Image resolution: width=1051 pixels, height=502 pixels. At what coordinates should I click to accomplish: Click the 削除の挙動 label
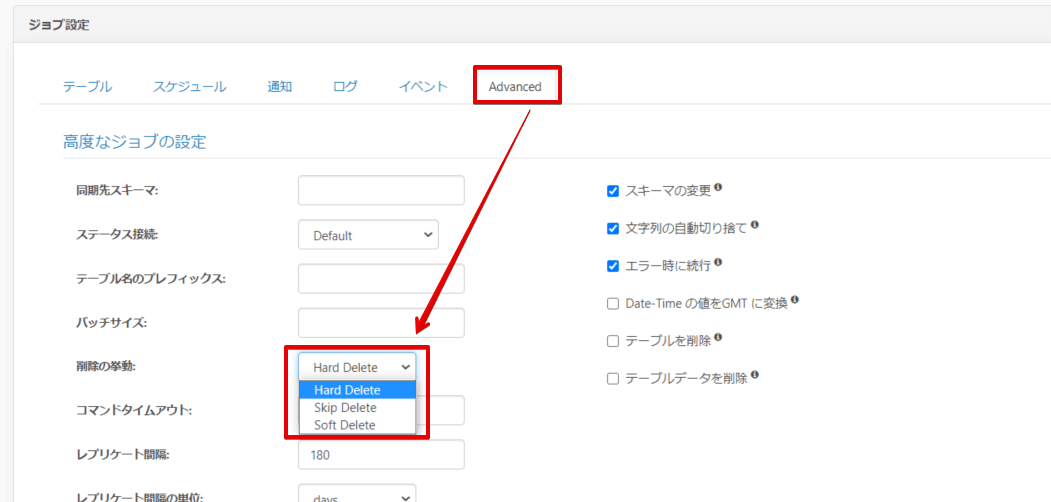click(x=106, y=367)
